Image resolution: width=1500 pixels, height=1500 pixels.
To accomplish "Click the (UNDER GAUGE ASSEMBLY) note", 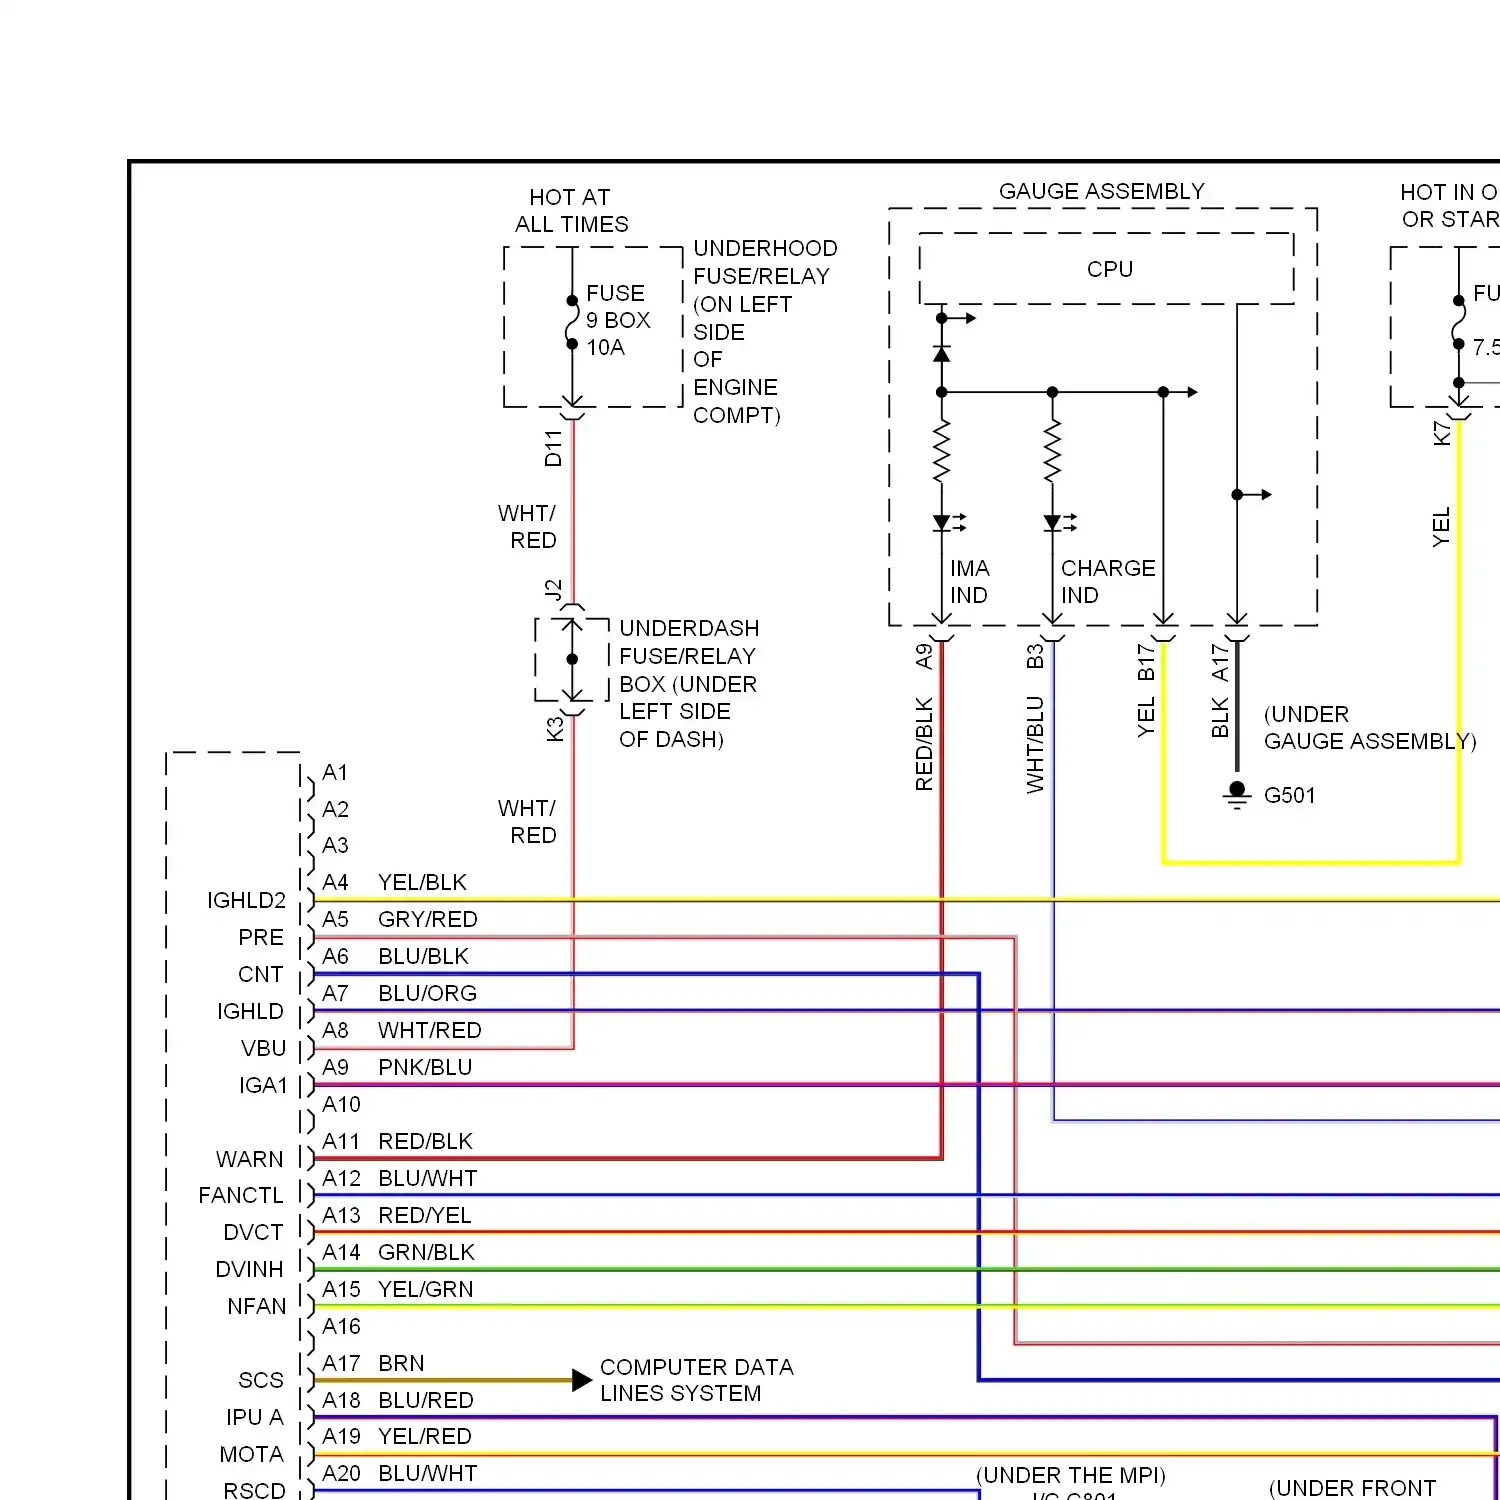I will pyautogui.click(x=1370, y=727).
